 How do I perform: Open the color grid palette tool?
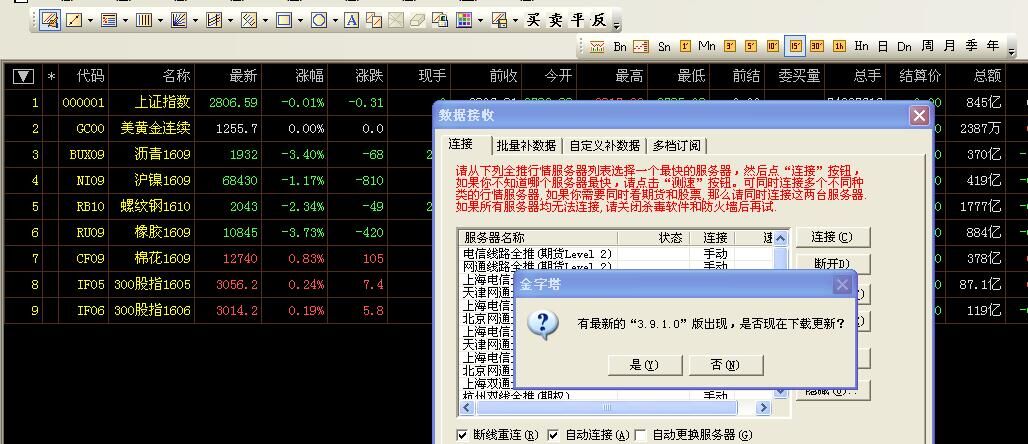pos(464,20)
